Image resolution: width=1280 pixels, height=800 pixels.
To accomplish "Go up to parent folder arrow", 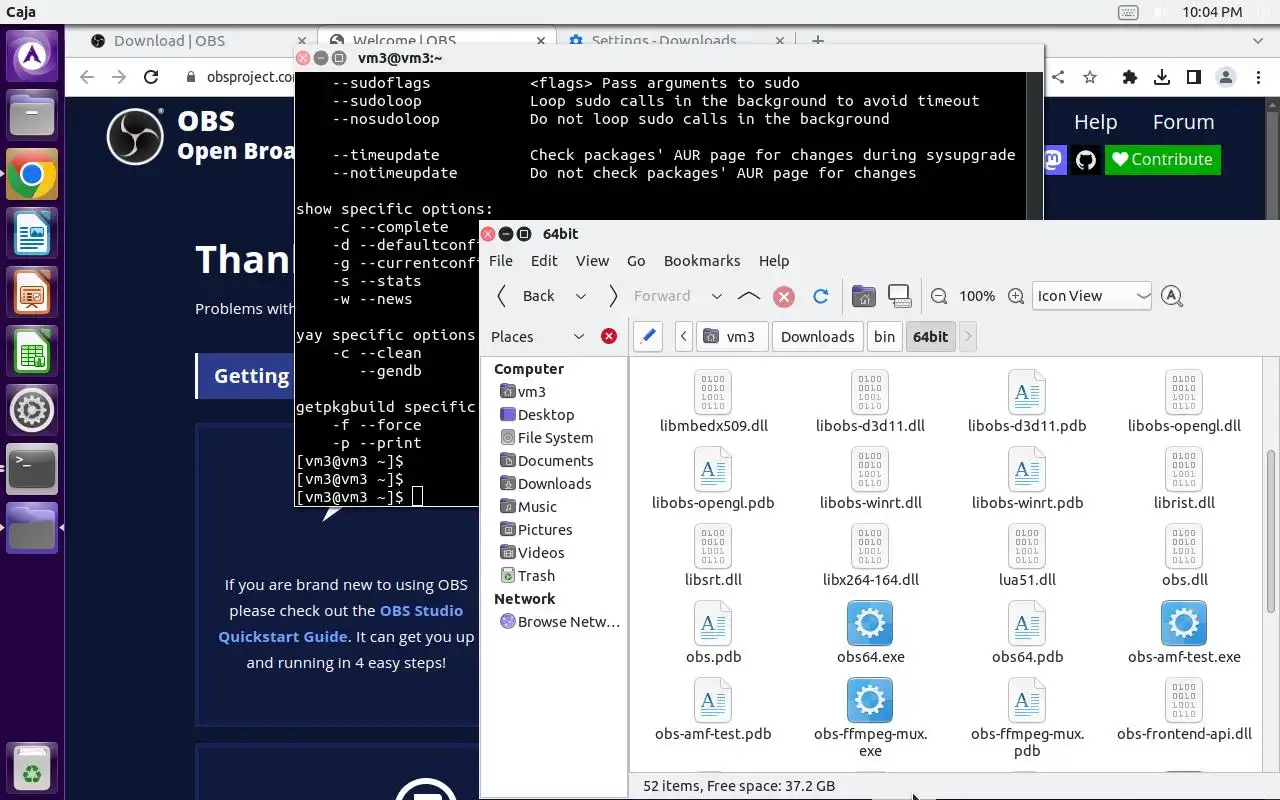I will point(749,296).
